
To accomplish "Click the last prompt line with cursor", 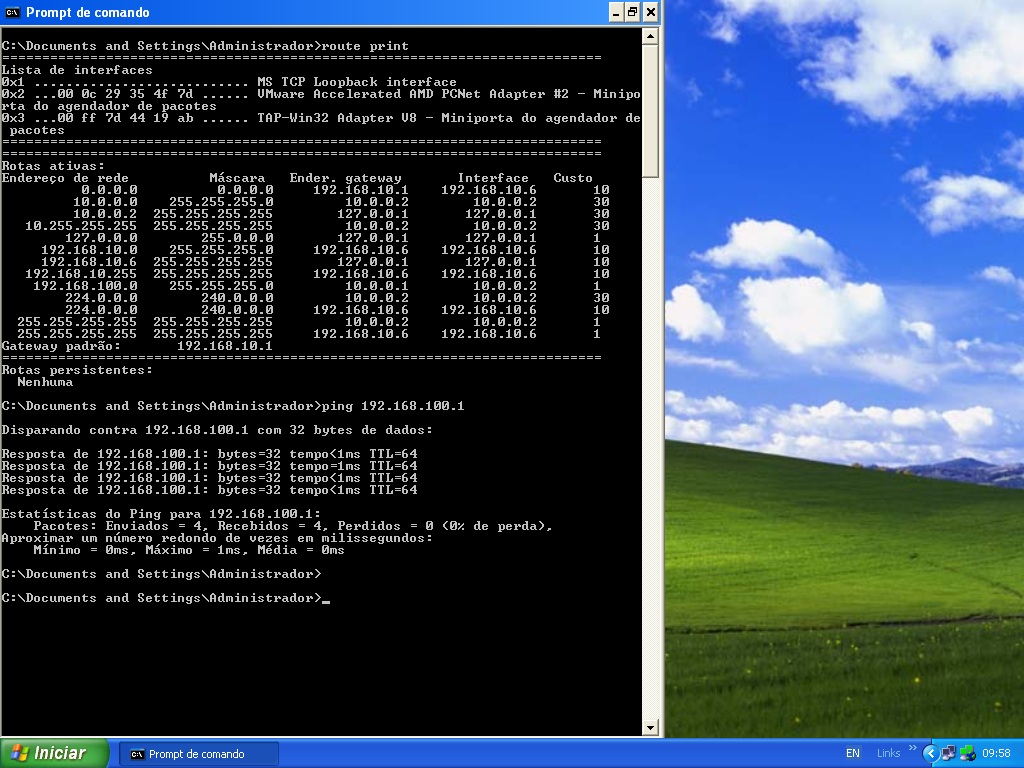I will 165,598.
